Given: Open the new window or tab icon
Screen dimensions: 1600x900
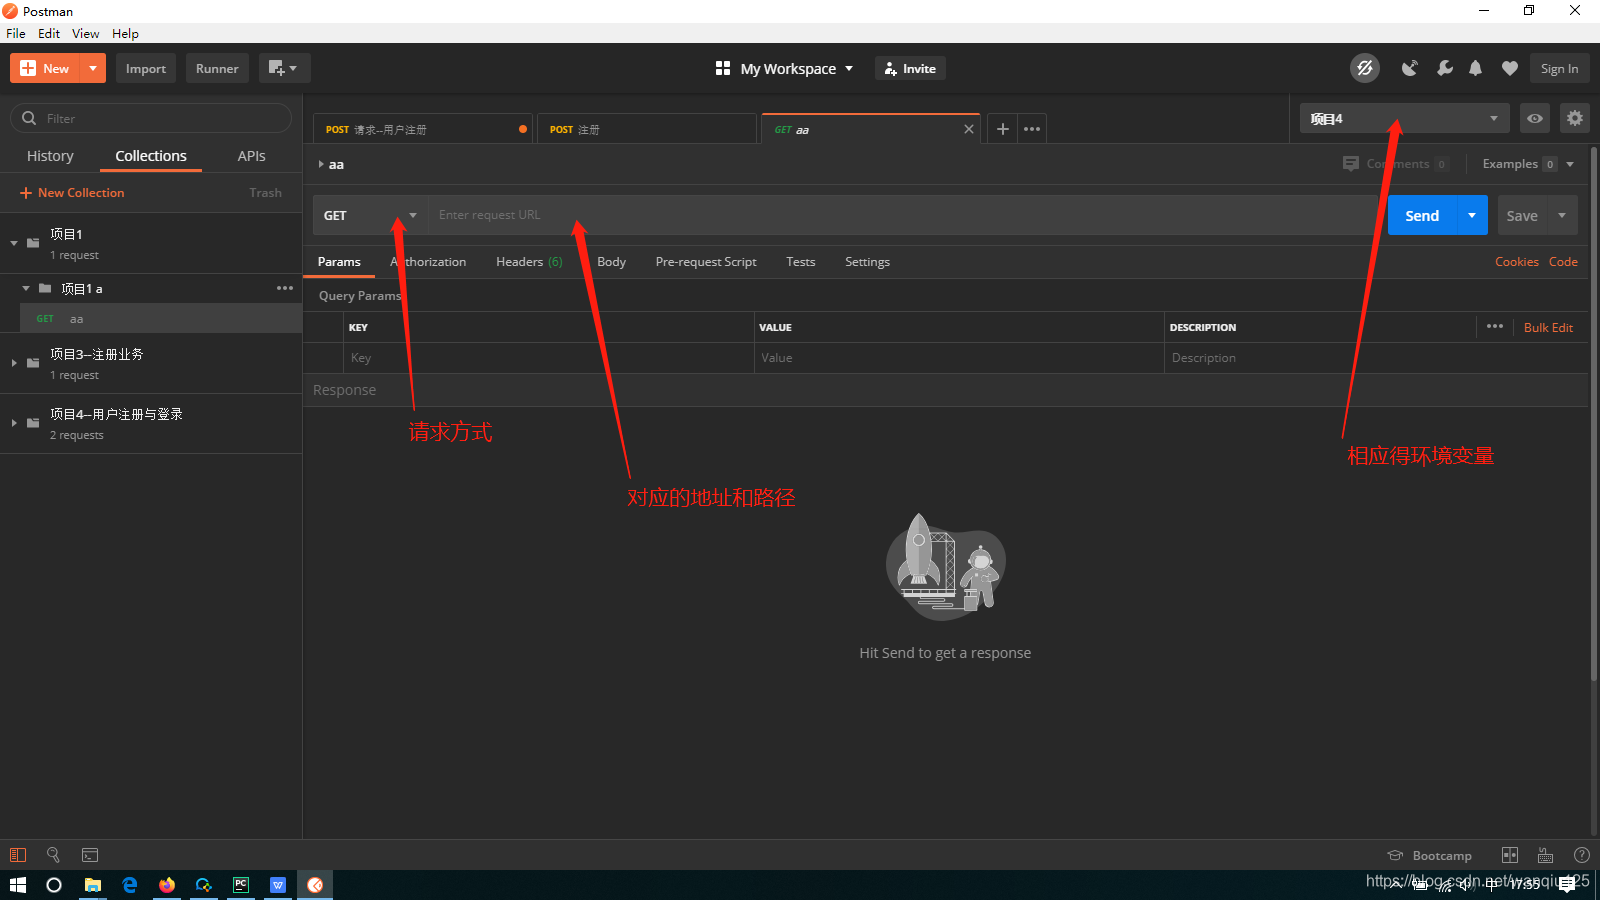Looking at the screenshot, I should click(284, 68).
